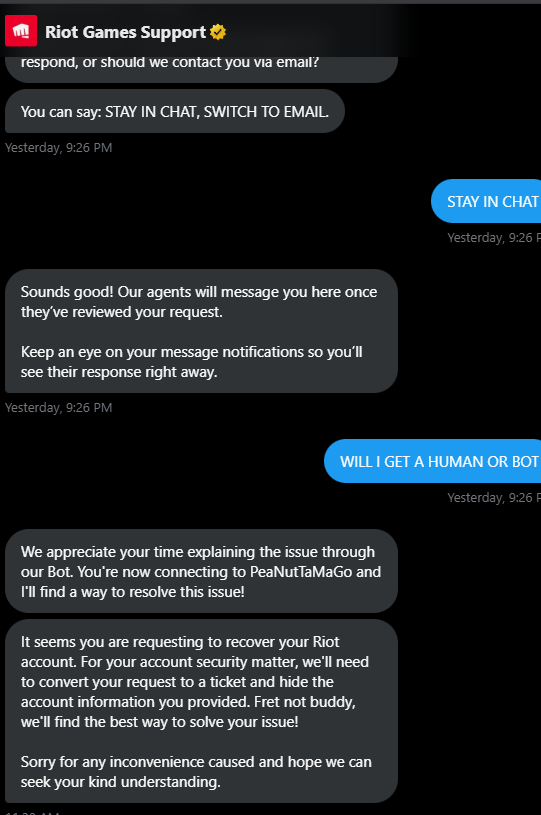Image resolution: width=541 pixels, height=815 pixels.
Task: Select the 'It seems you are requesting' message
Action: pos(201,711)
